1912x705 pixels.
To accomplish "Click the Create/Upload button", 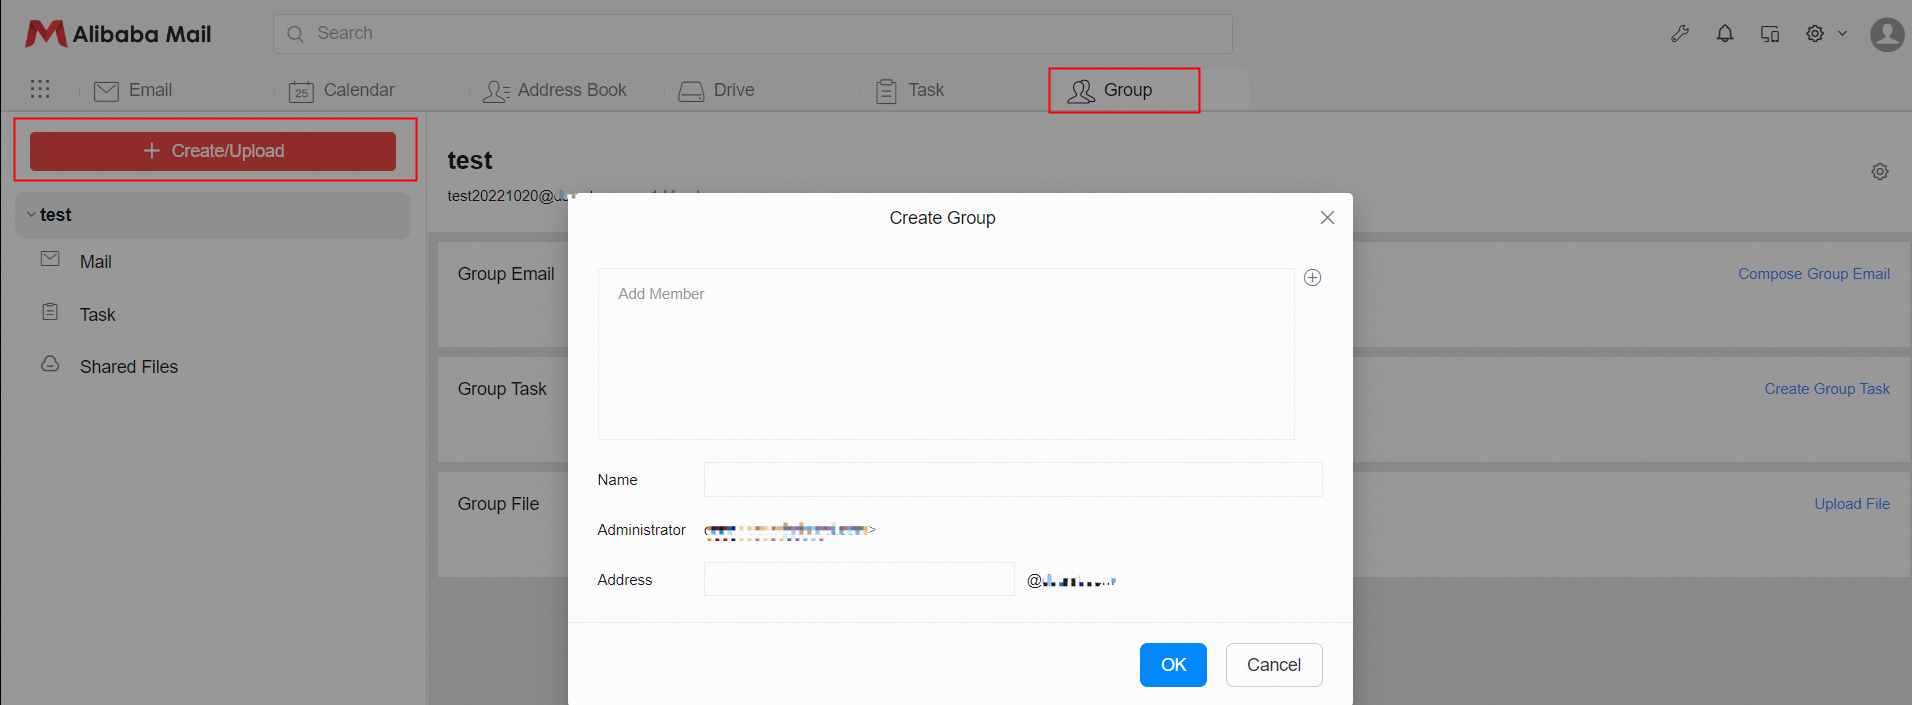I will click(x=213, y=151).
